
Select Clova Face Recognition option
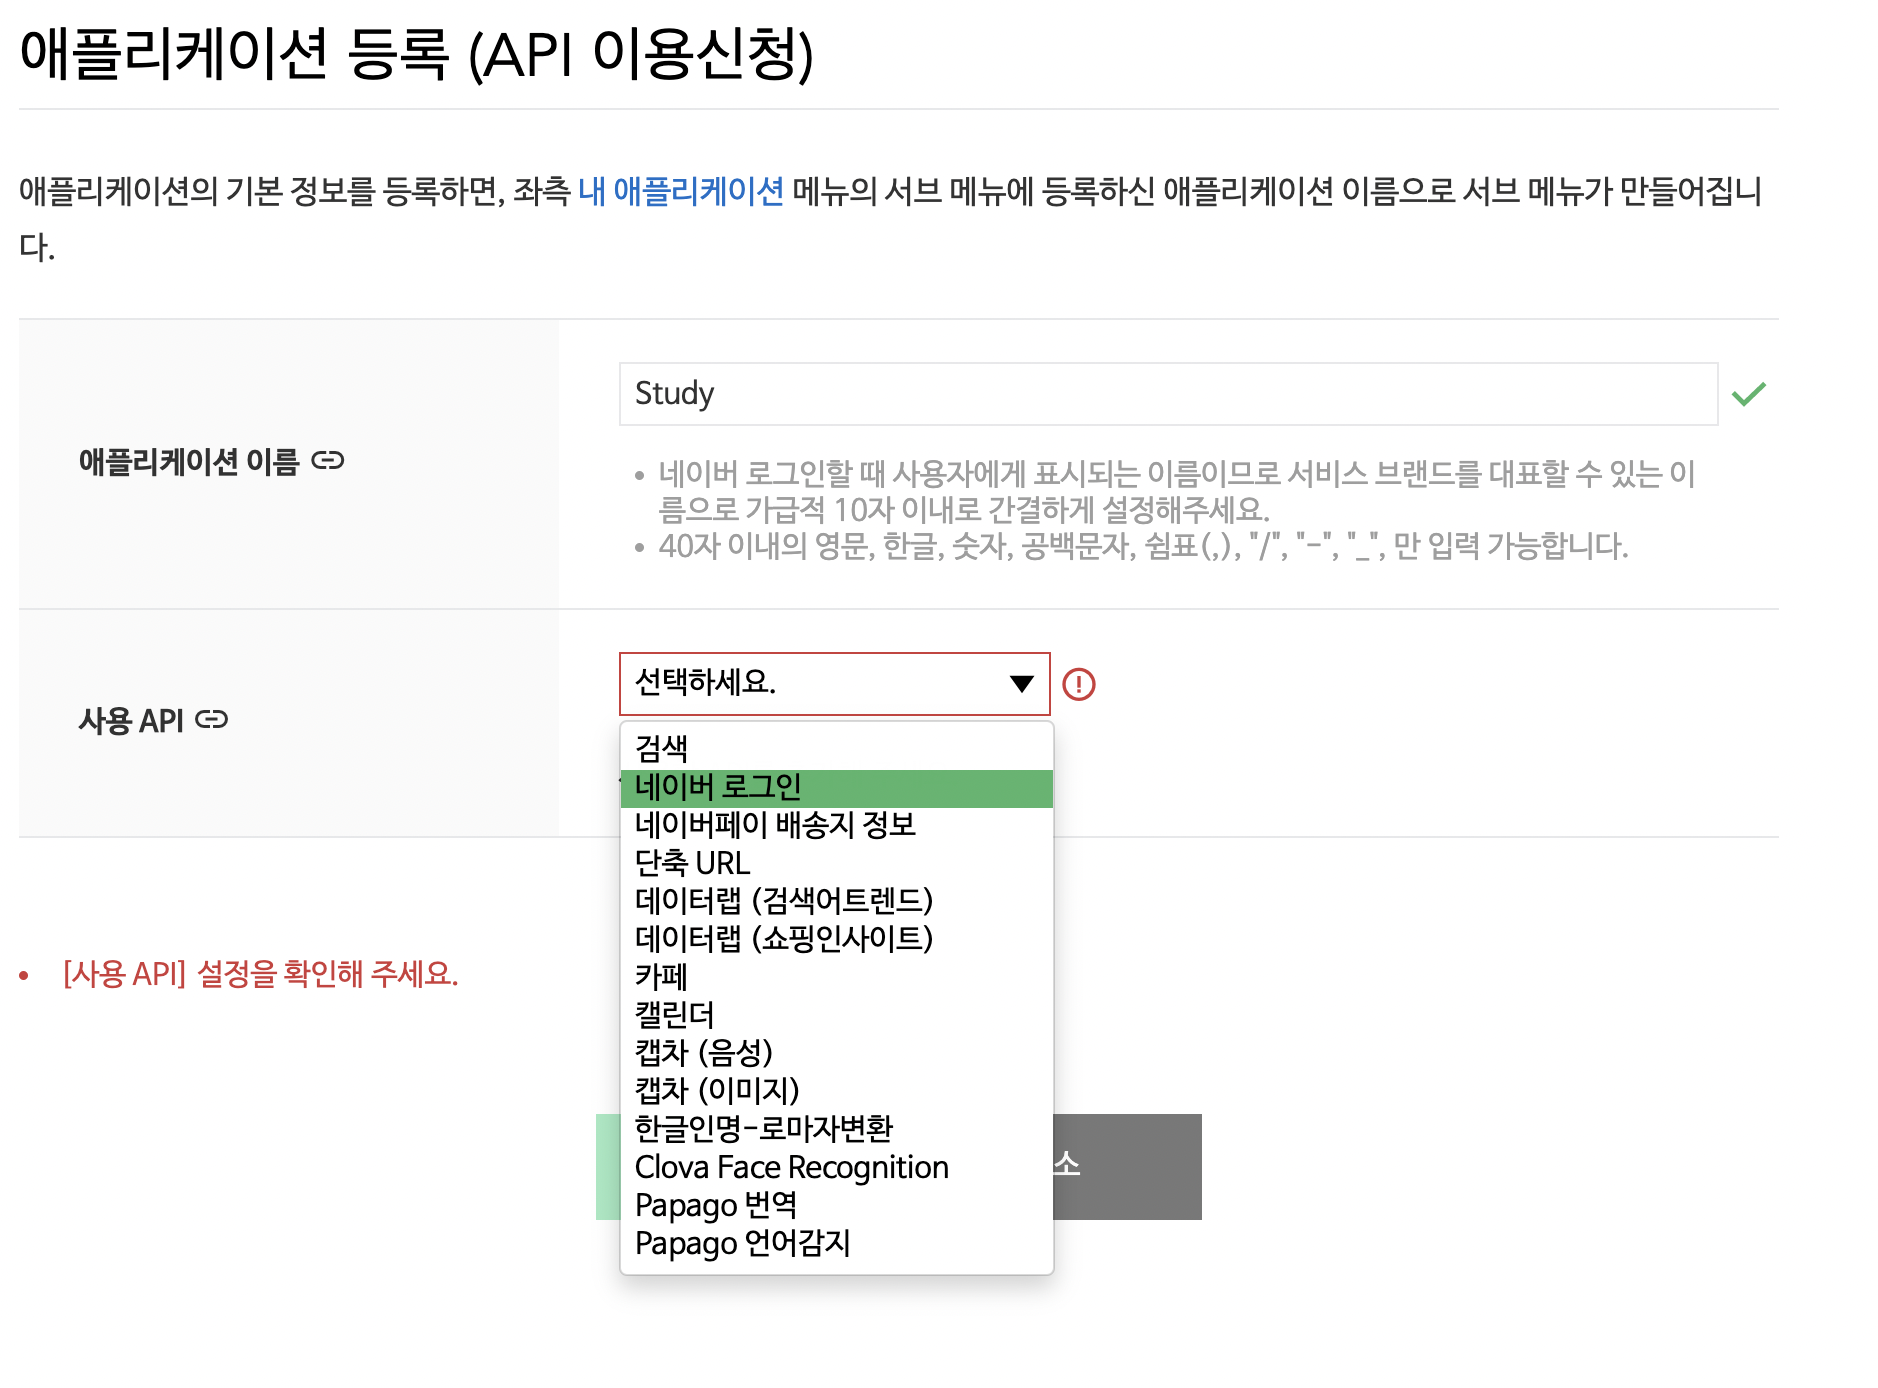point(836,1169)
